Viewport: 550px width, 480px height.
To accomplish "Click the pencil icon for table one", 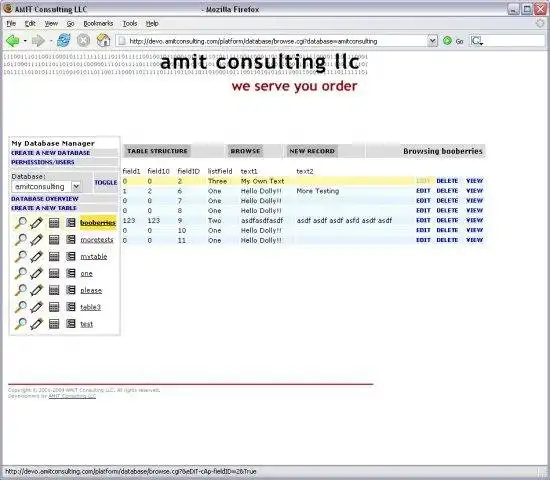I will coord(36,273).
